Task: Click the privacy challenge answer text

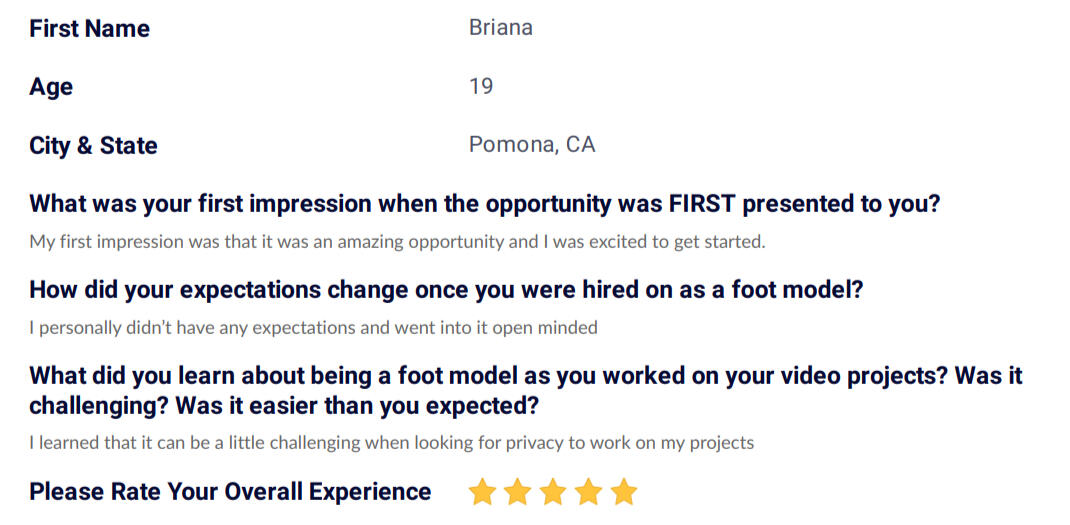Action: point(392,443)
